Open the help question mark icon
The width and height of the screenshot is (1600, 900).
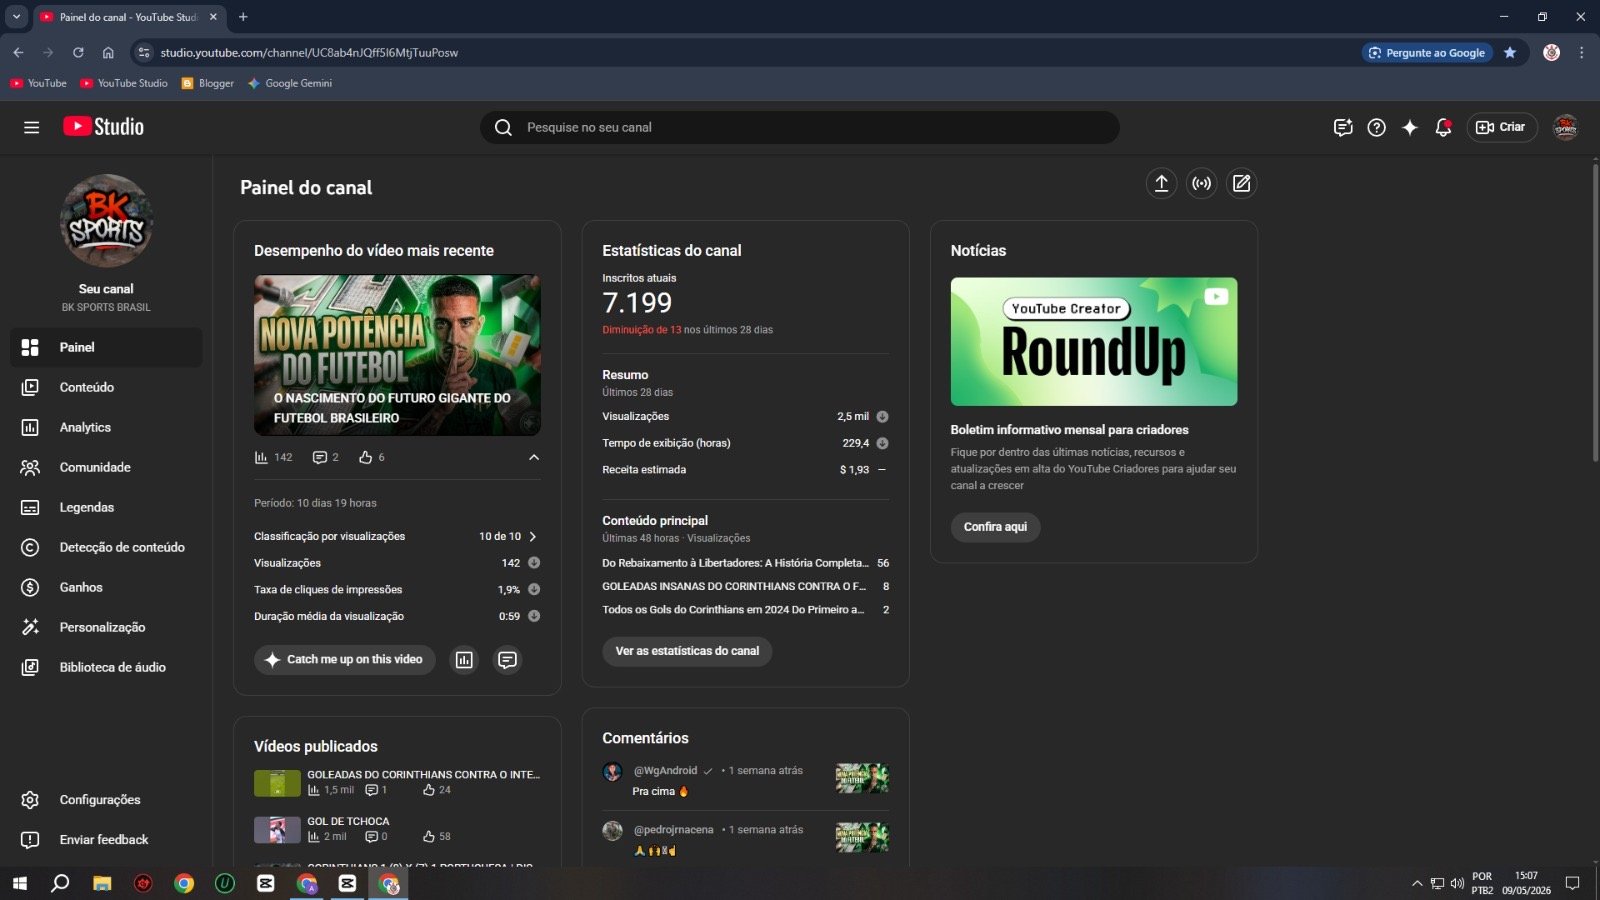pyautogui.click(x=1377, y=127)
